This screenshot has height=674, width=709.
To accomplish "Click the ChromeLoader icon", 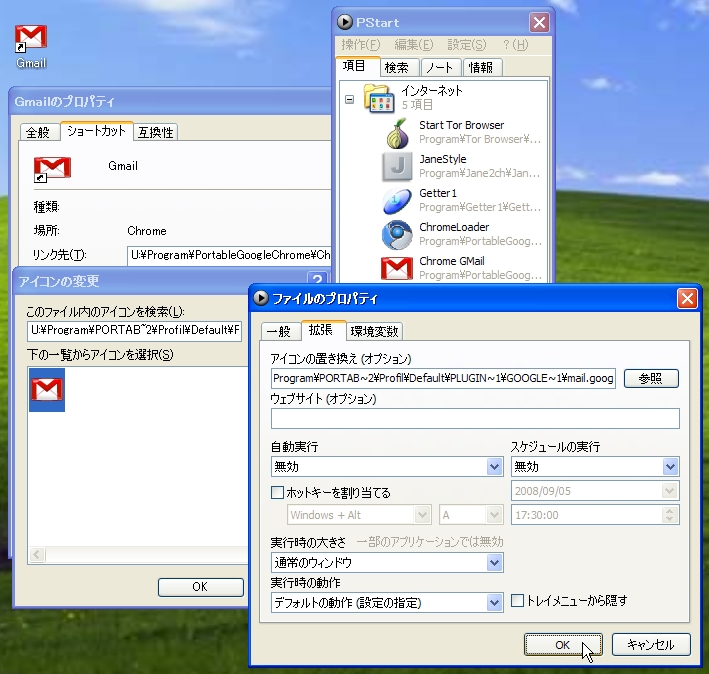I will coord(397,235).
